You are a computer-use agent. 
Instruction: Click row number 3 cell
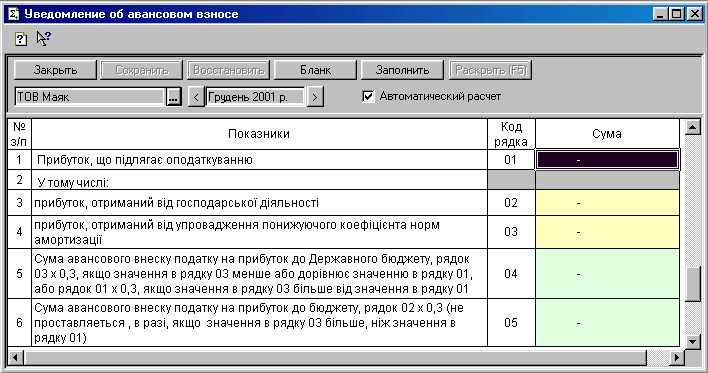pos(19,203)
